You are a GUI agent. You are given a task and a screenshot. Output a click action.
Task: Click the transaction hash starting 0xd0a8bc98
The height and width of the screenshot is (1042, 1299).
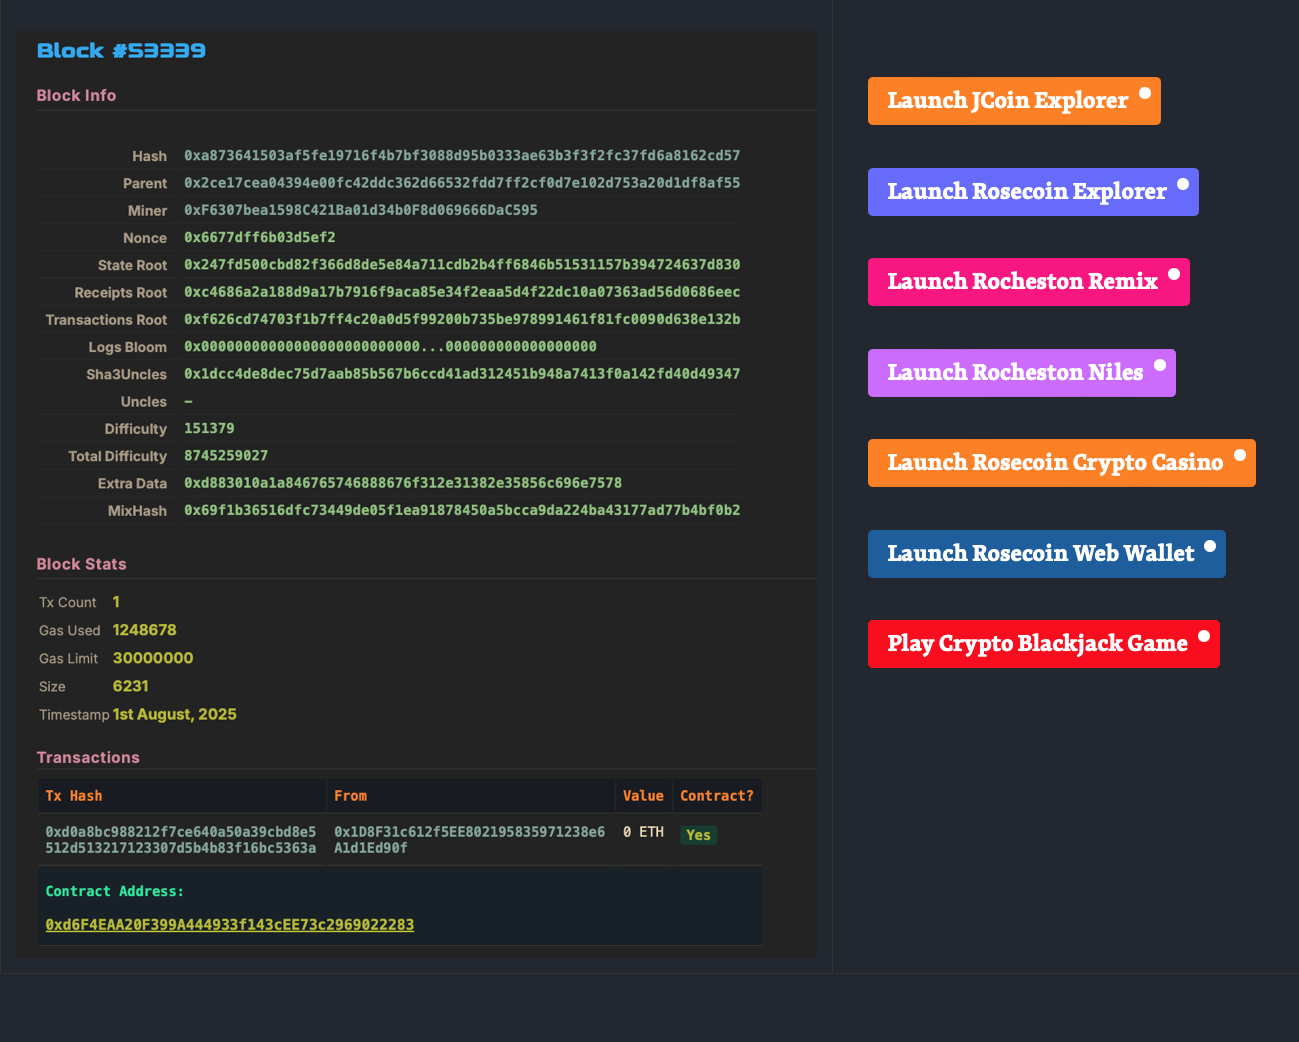pyautogui.click(x=180, y=840)
